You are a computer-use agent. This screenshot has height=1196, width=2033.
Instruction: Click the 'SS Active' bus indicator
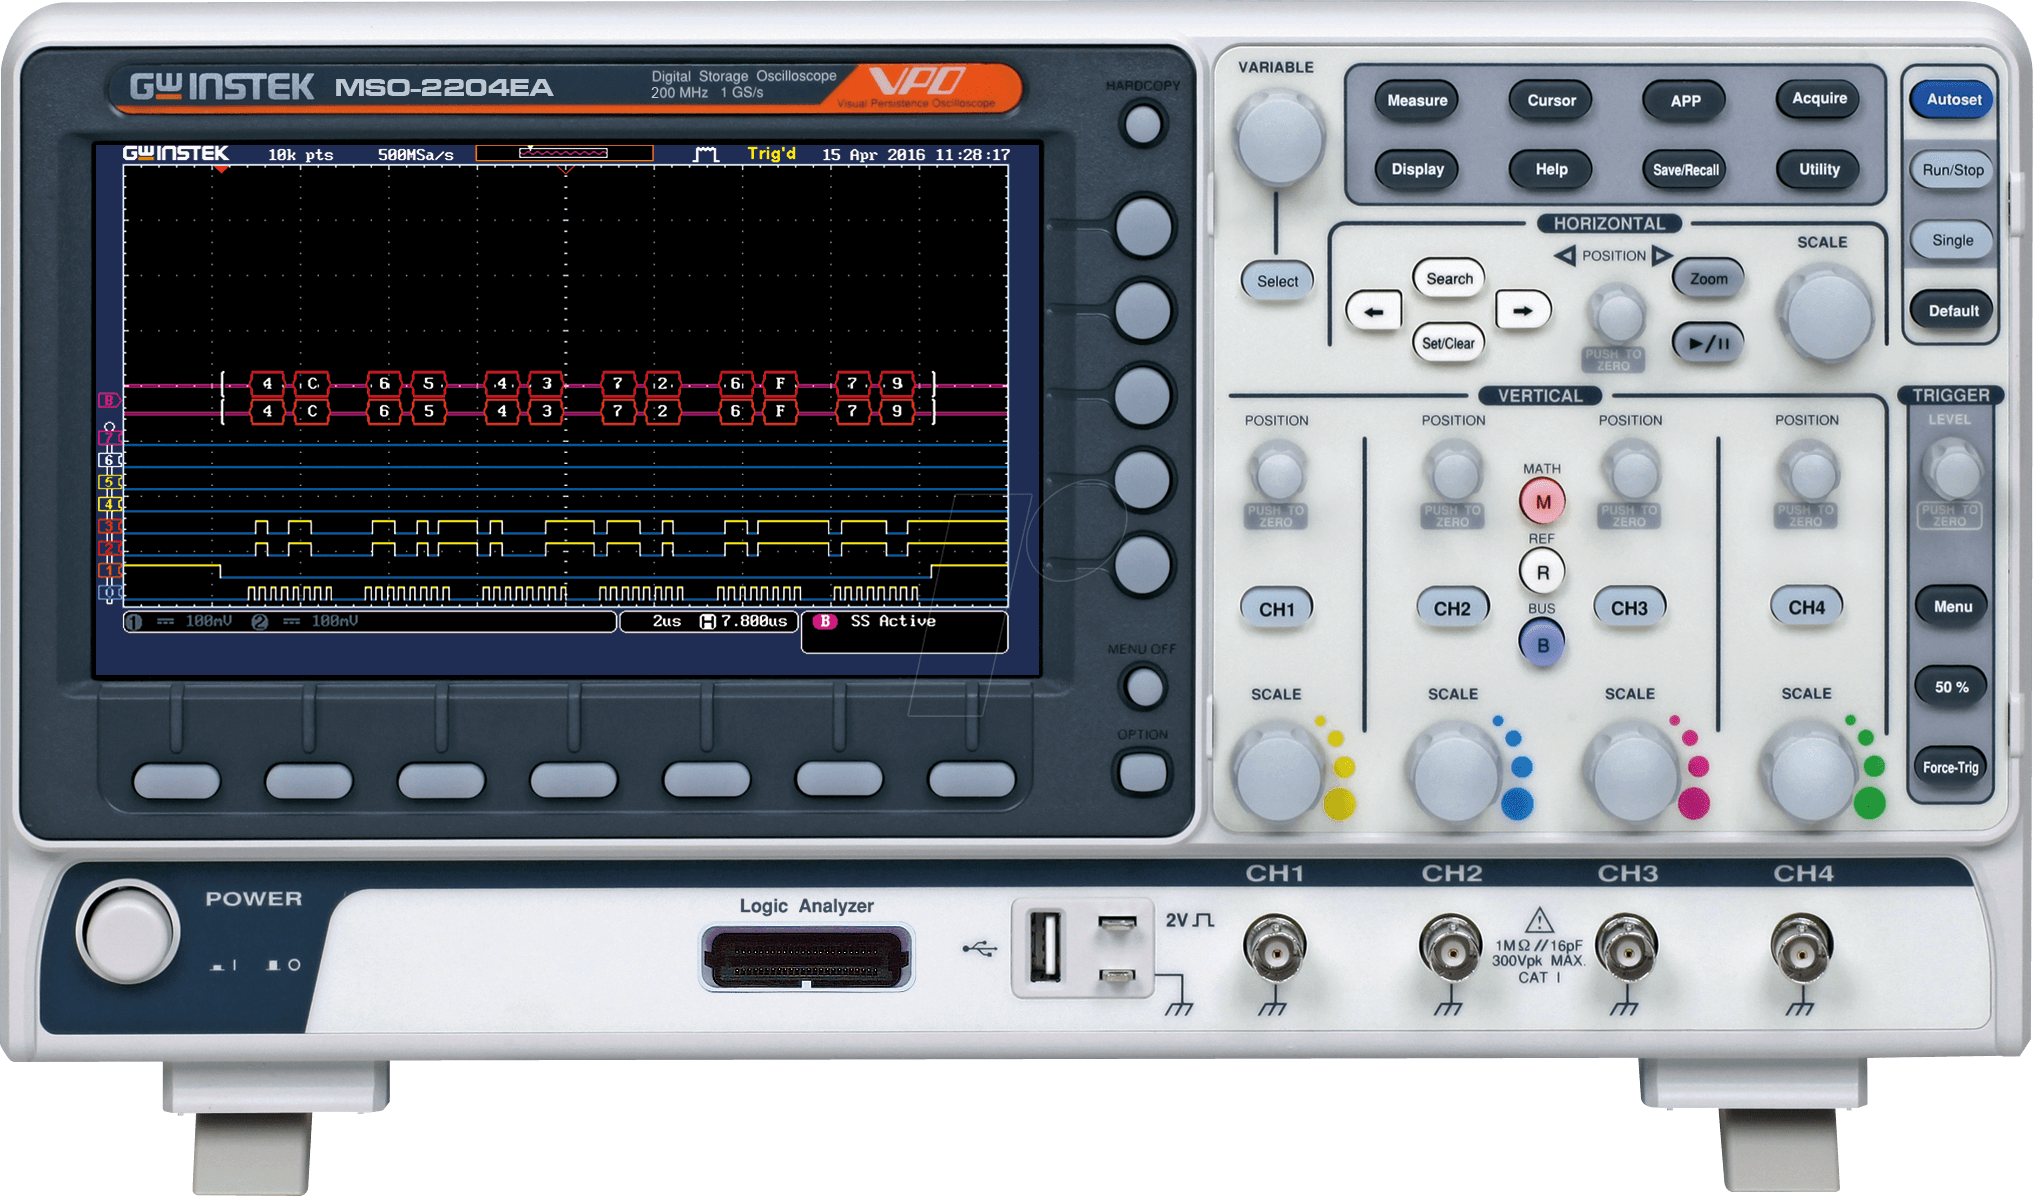[893, 621]
